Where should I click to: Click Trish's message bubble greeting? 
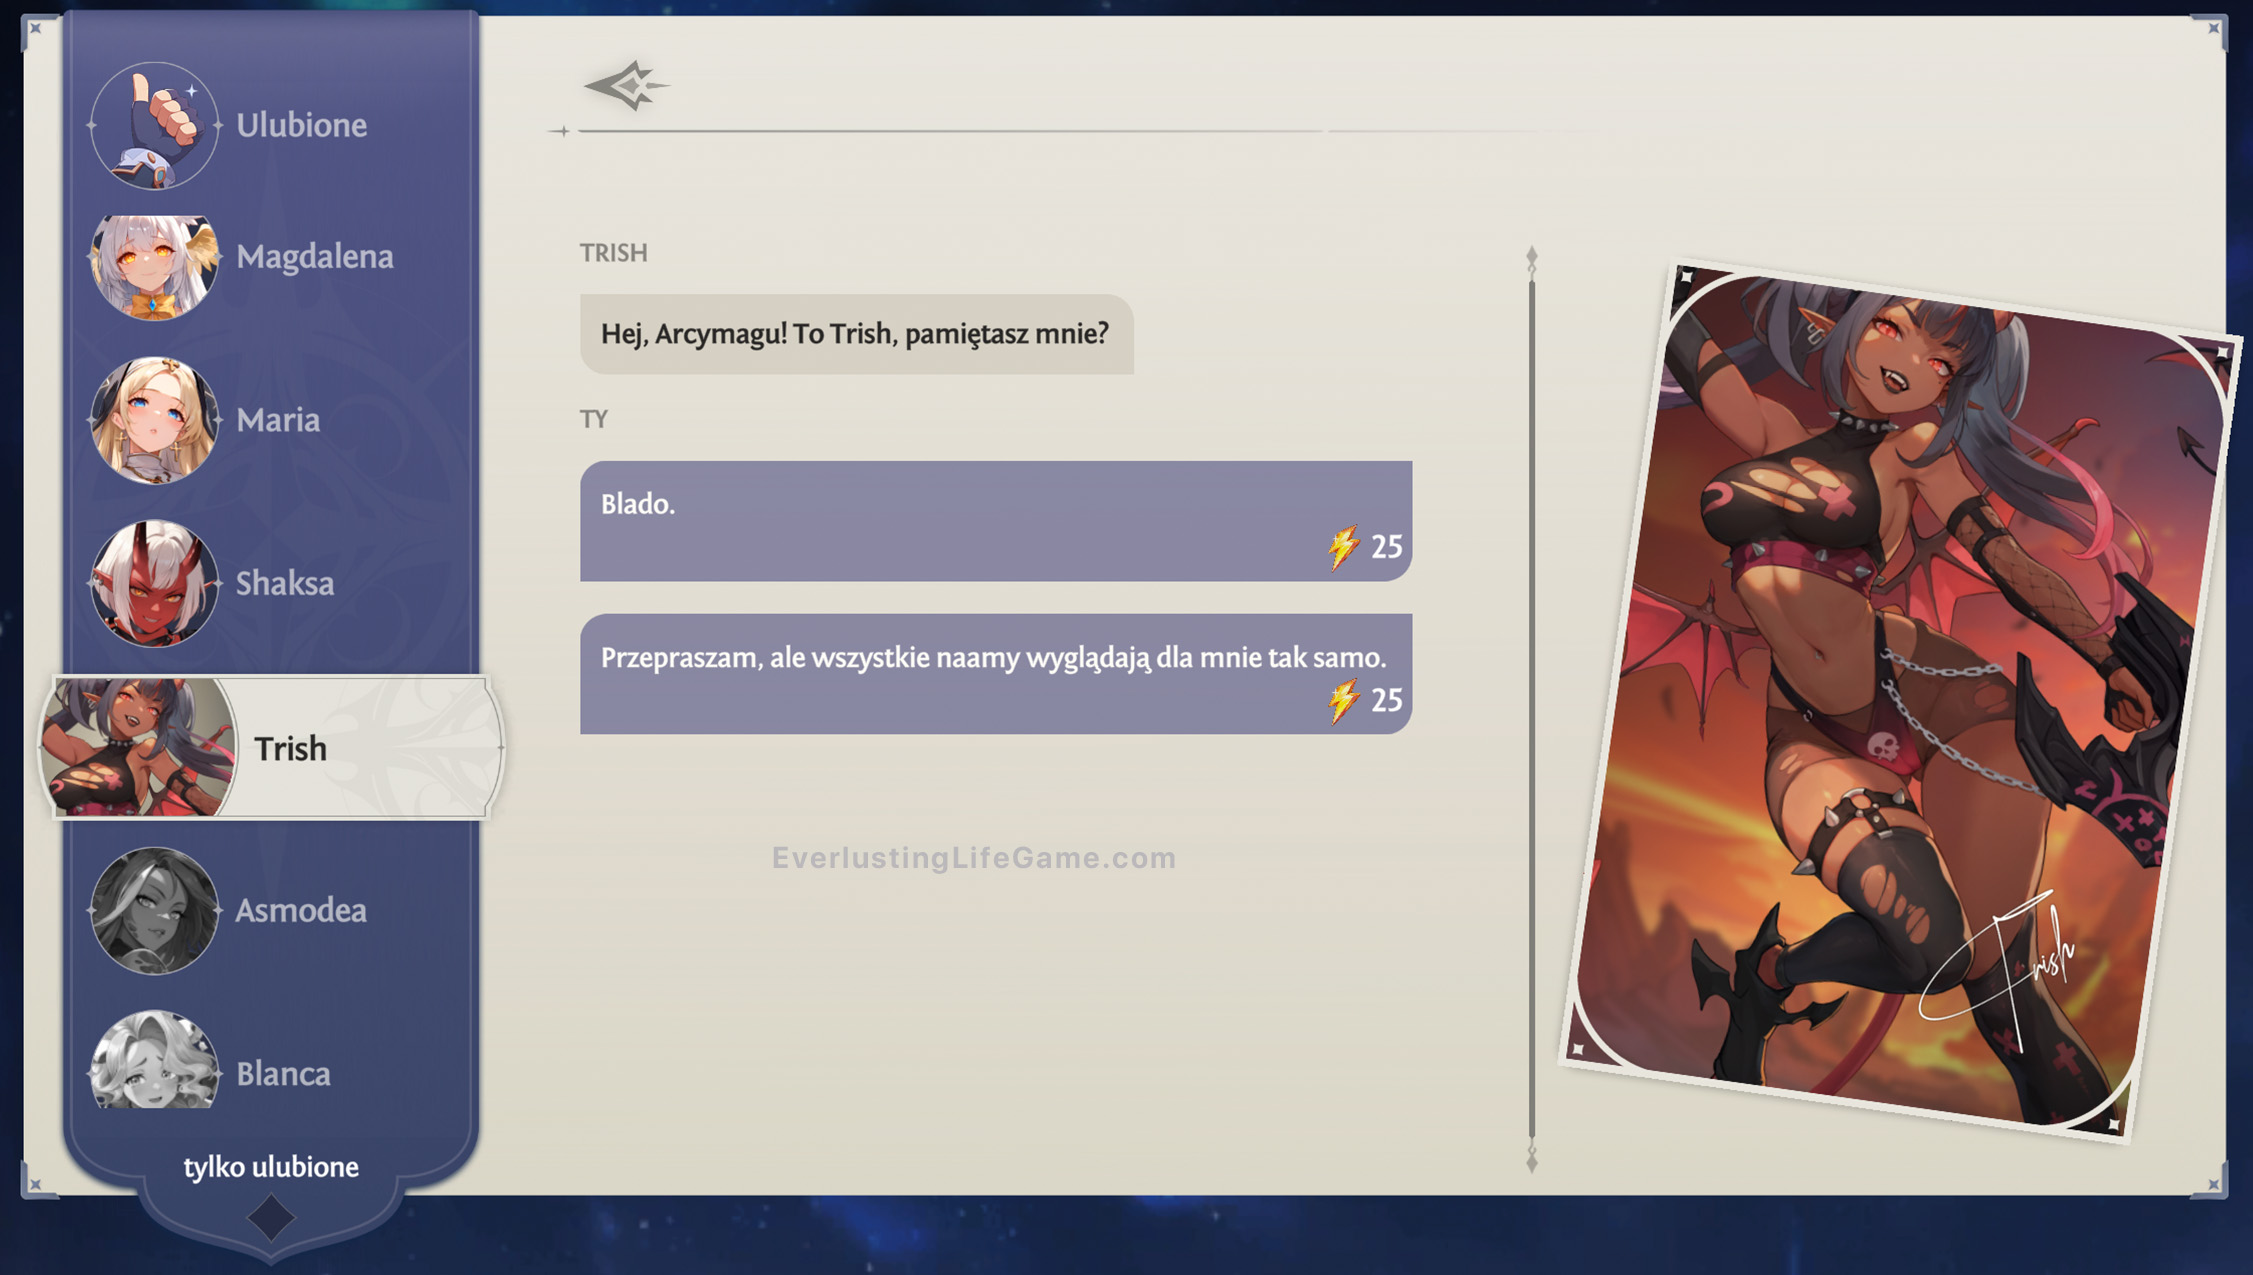pyautogui.click(x=856, y=334)
